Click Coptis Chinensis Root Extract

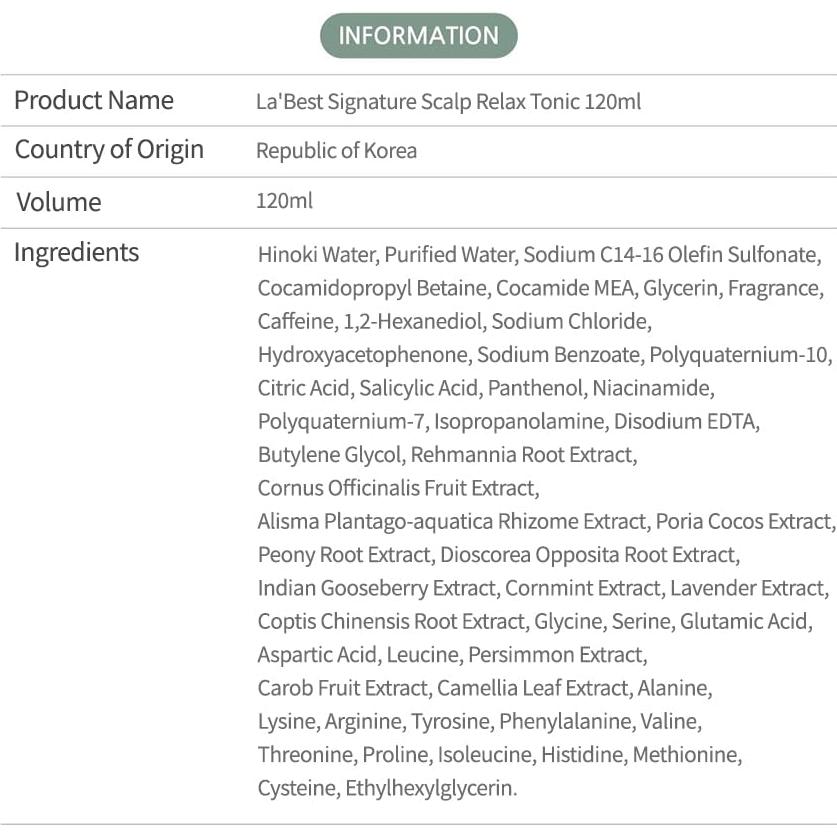390,622
